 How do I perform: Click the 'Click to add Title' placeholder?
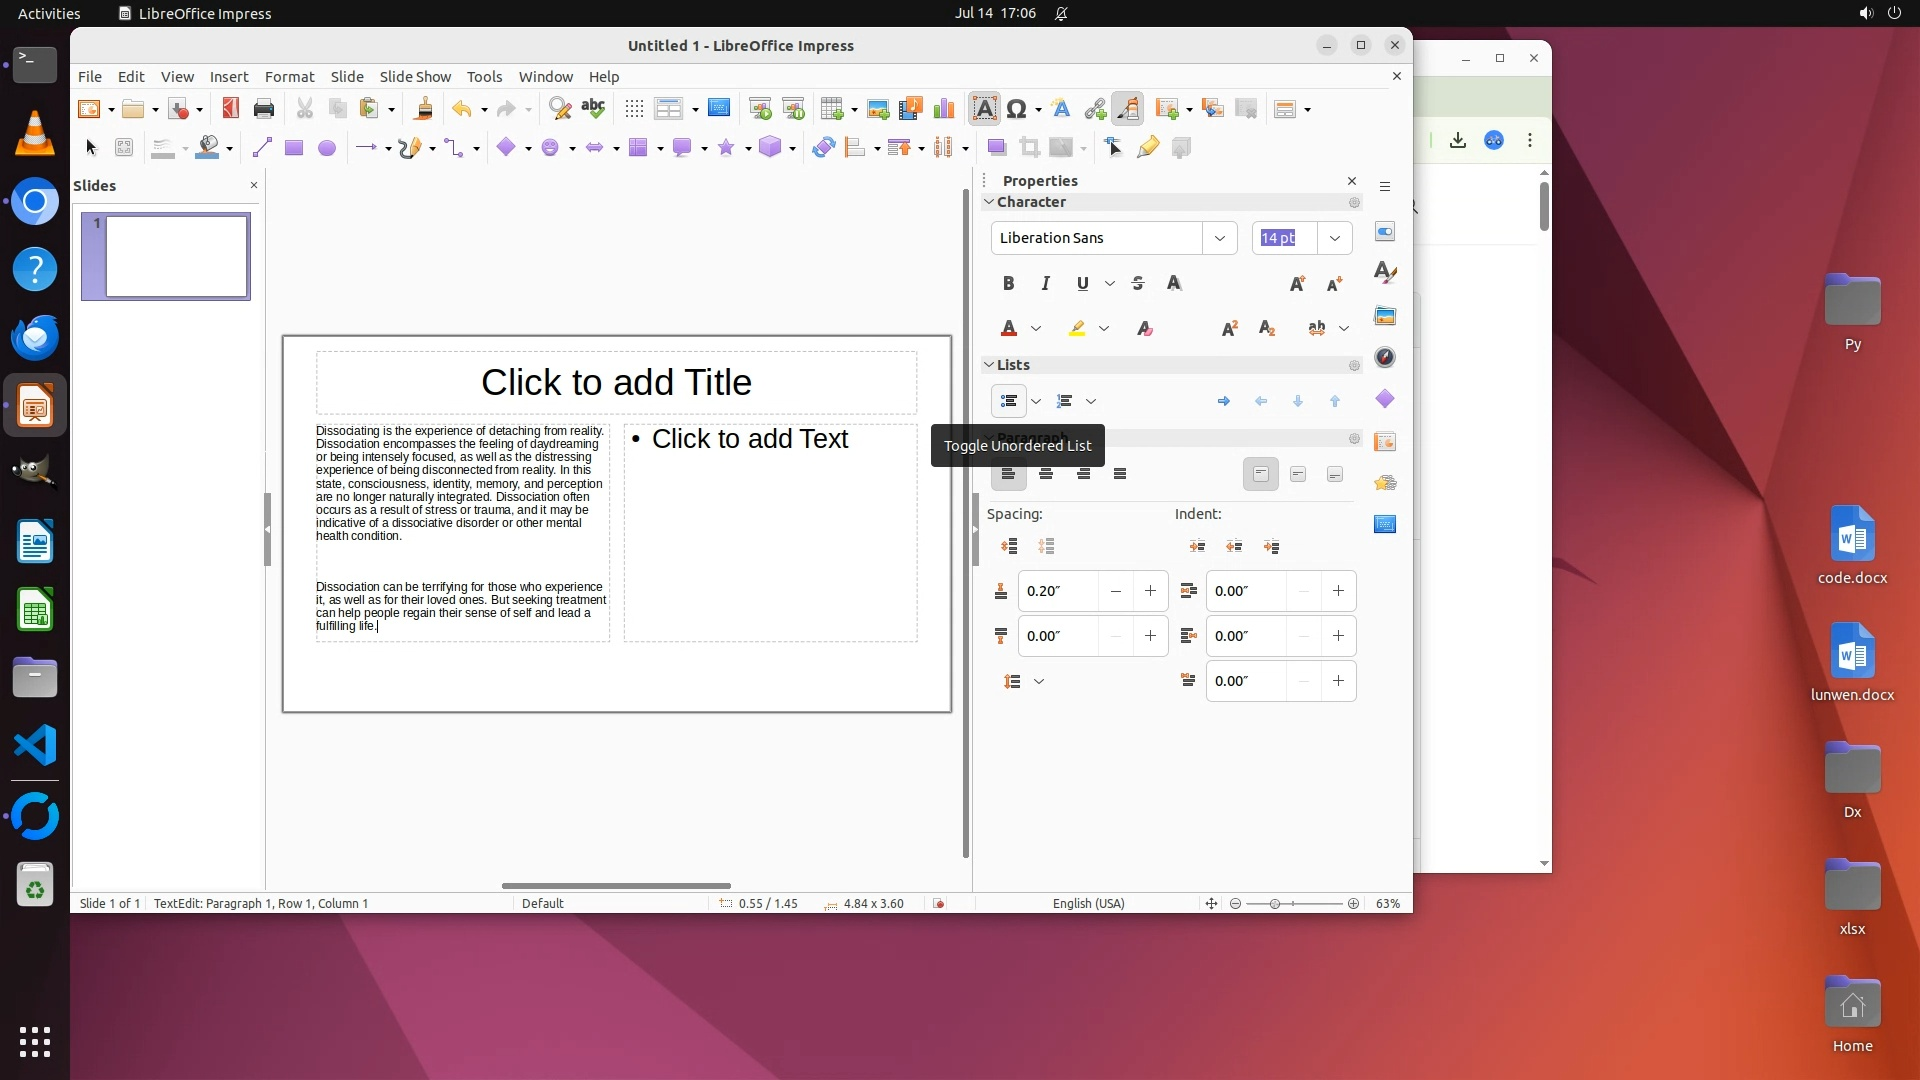click(616, 383)
